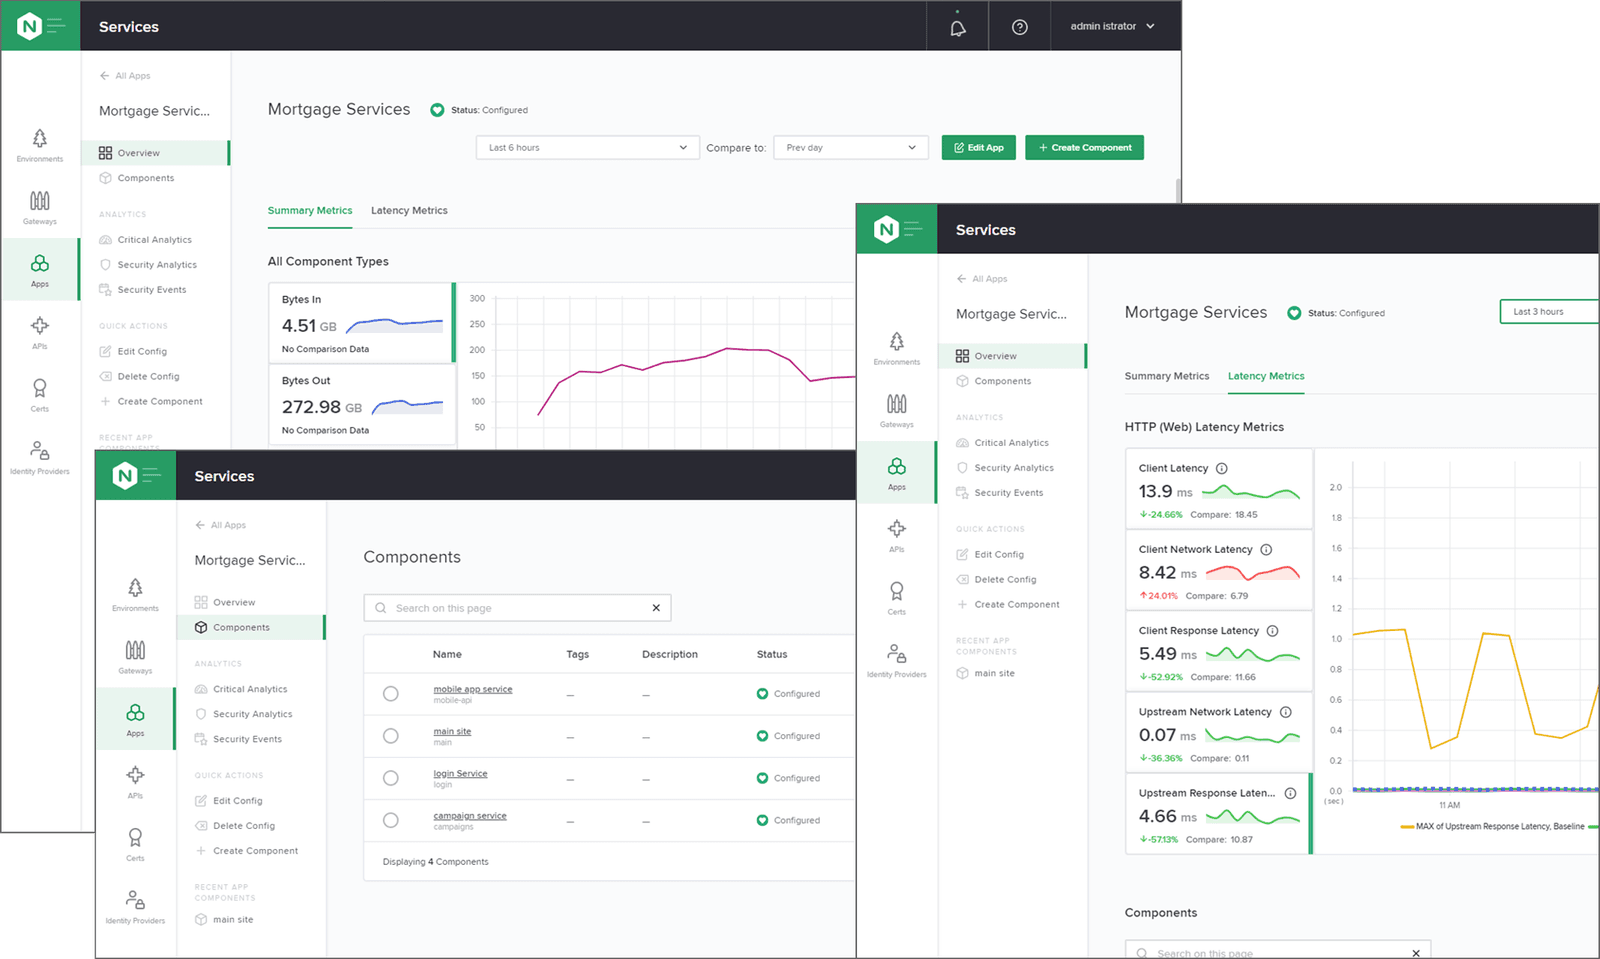Choose the campaign service radio button
This screenshot has height=959, width=1600.
pos(391,820)
